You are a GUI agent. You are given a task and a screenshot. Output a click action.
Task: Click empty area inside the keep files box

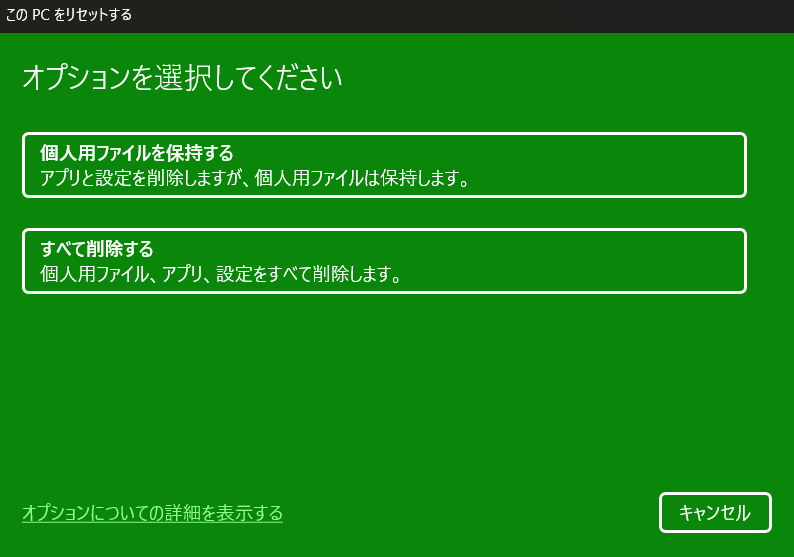[x=608, y=165]
